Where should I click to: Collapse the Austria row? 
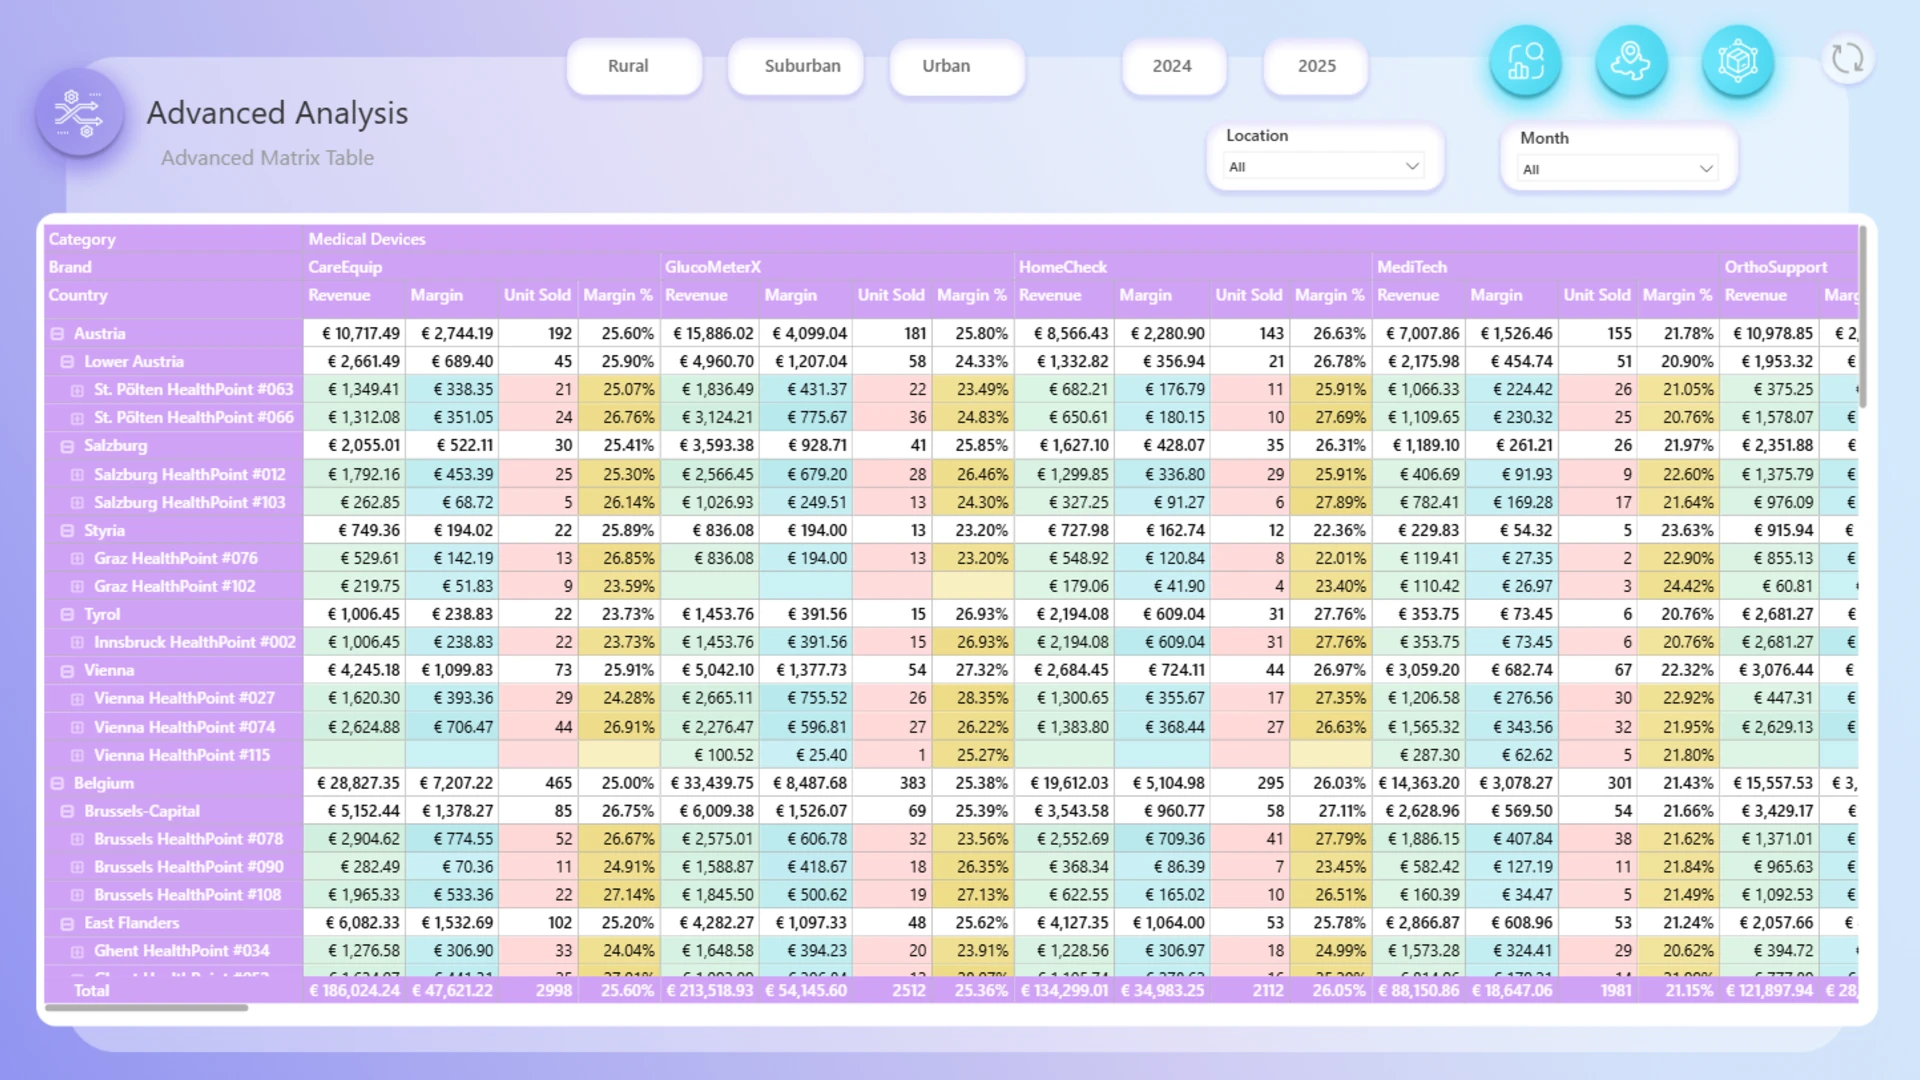pyautogui.click(x=58, y=334)
